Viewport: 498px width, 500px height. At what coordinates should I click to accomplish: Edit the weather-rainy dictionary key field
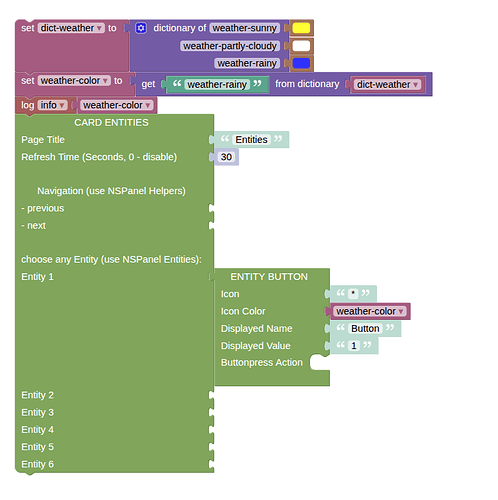pyautogui.click(x=247, y=63)
